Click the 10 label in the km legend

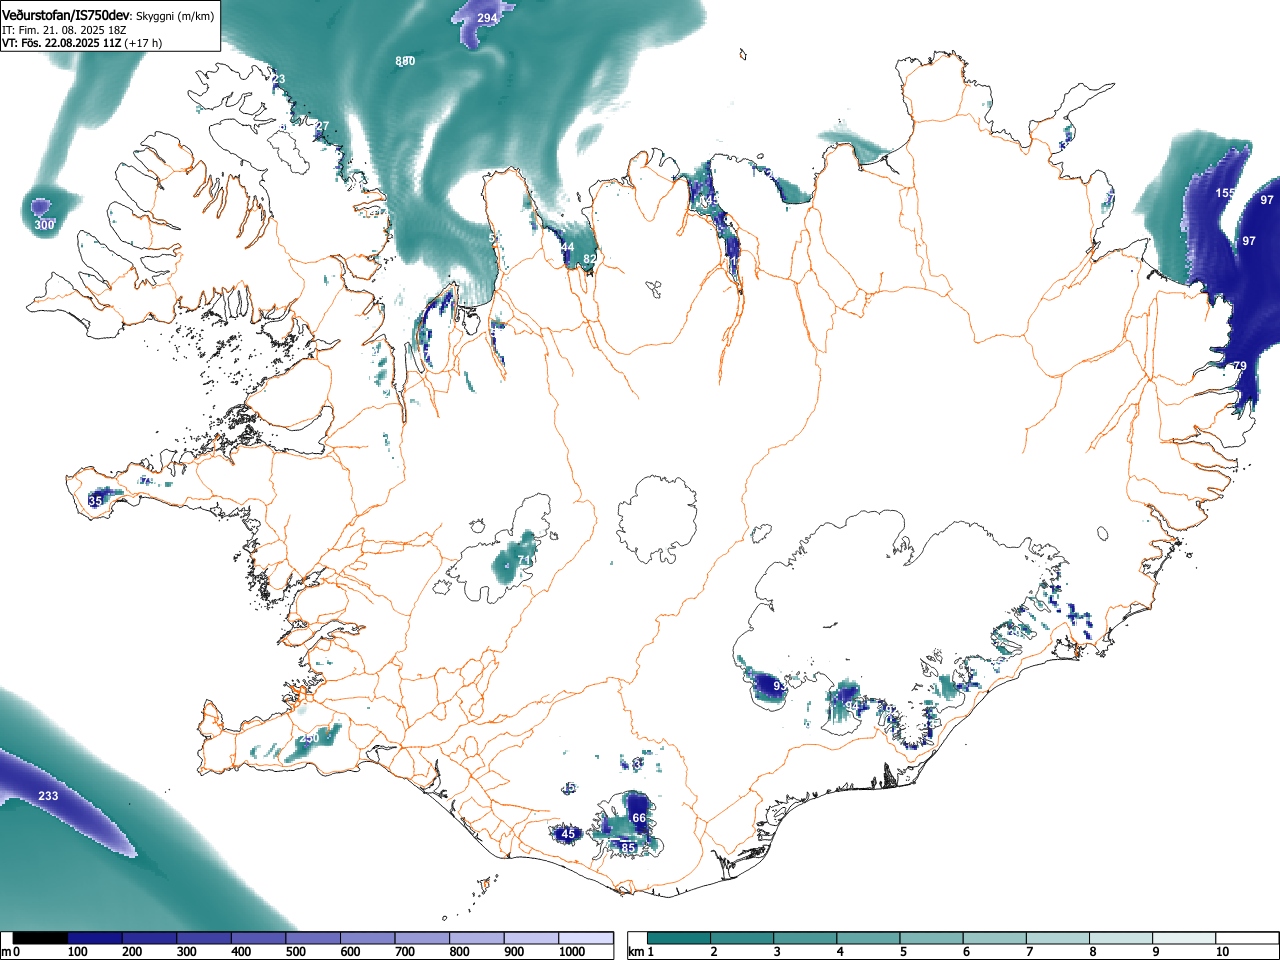1222,952
